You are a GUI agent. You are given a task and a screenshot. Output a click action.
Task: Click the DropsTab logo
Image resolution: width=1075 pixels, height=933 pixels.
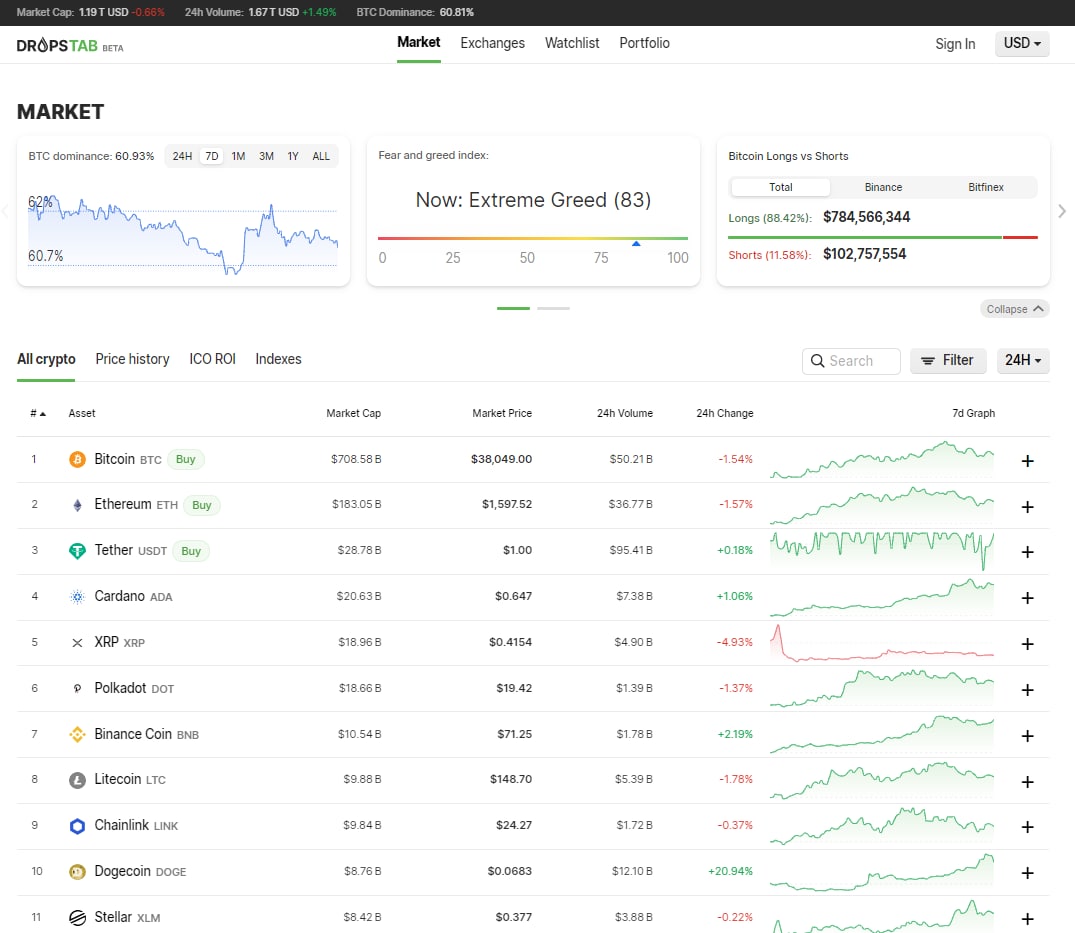[69, 46]
